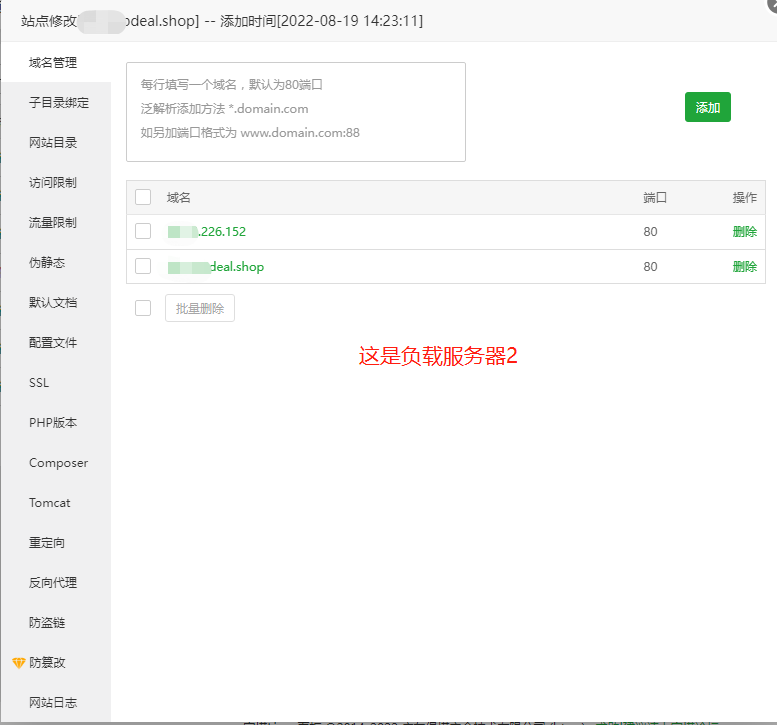Toggle checkbox beside 批量删除

pyautogui.click(x=143, y=308)
